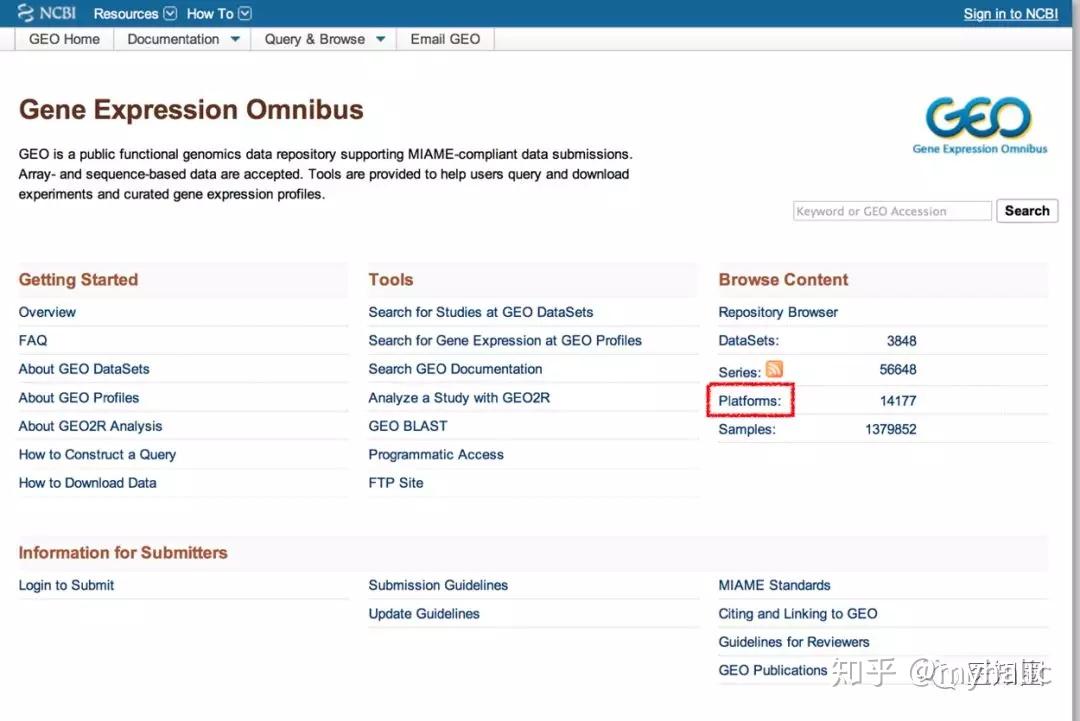The width and height of the screenshot is (1080, 721).
Task: Select Email GEO menu item
Action: tap(445, 39)
